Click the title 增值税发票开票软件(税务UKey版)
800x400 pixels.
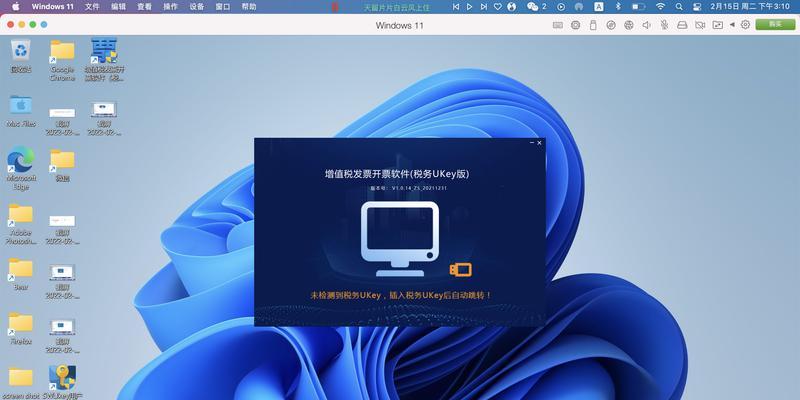[397, 174]
